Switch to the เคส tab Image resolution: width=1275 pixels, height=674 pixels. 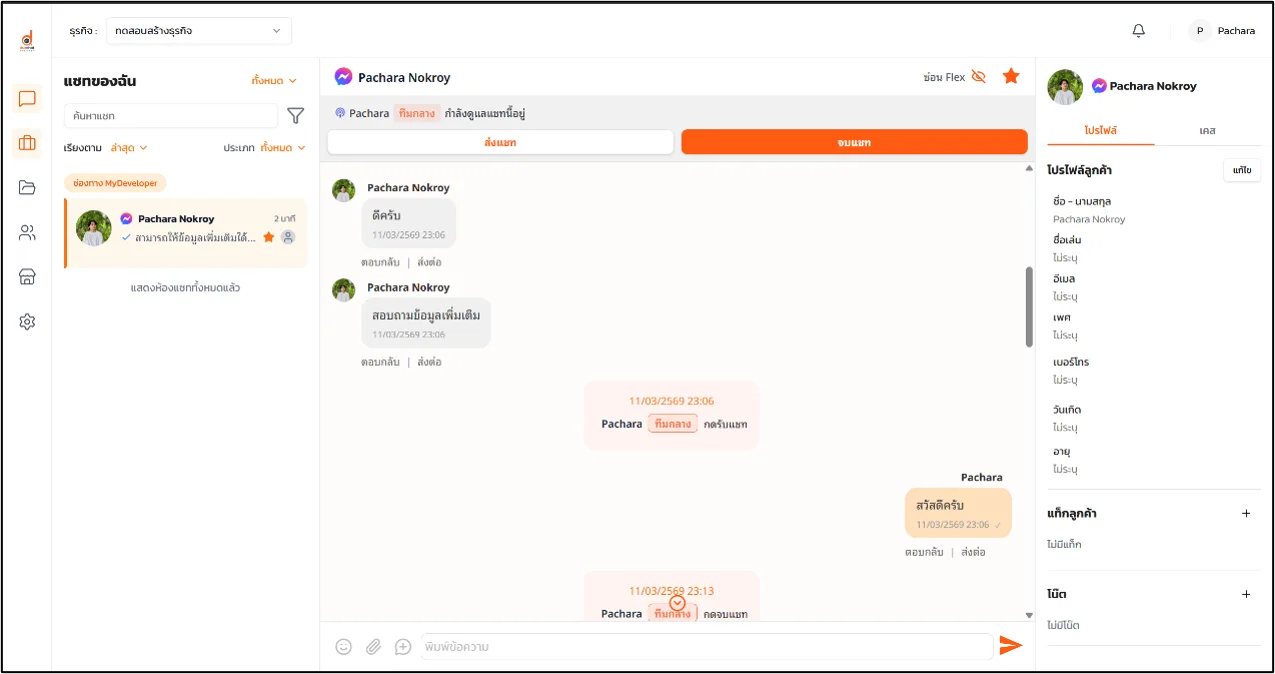pos(1208,131)
